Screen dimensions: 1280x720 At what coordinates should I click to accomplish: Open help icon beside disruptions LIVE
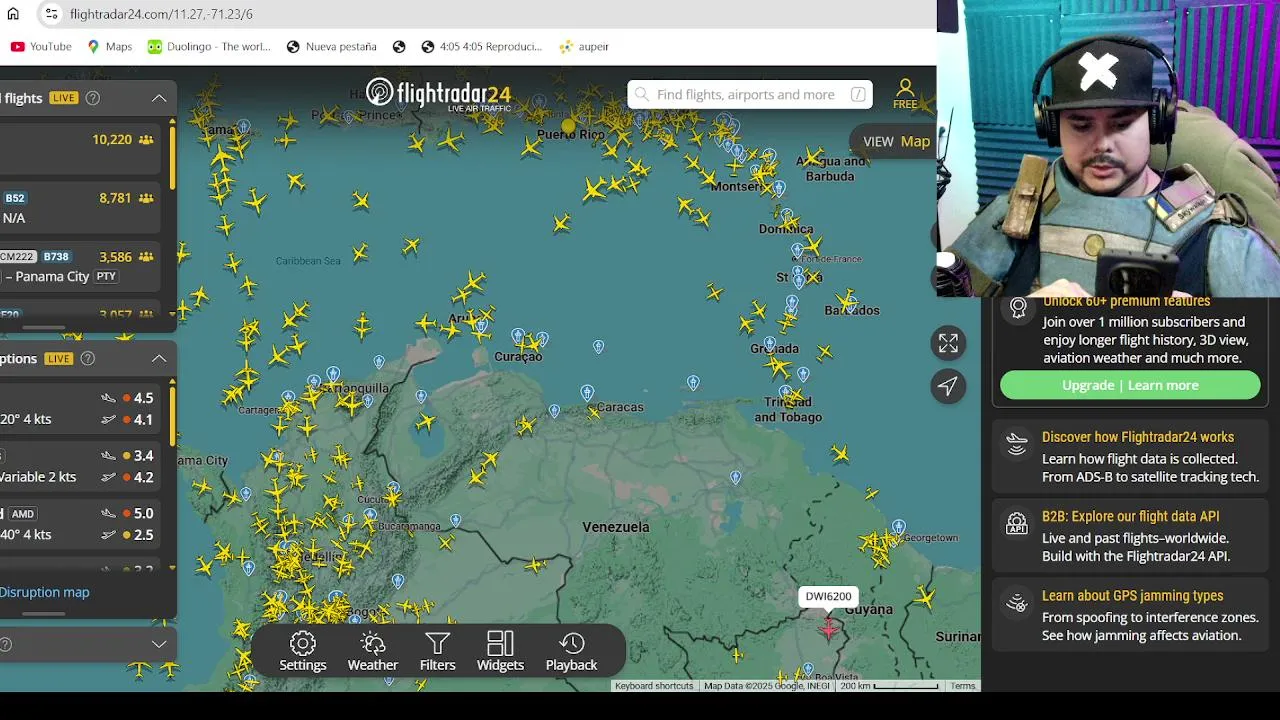click(x=88, y=359)
